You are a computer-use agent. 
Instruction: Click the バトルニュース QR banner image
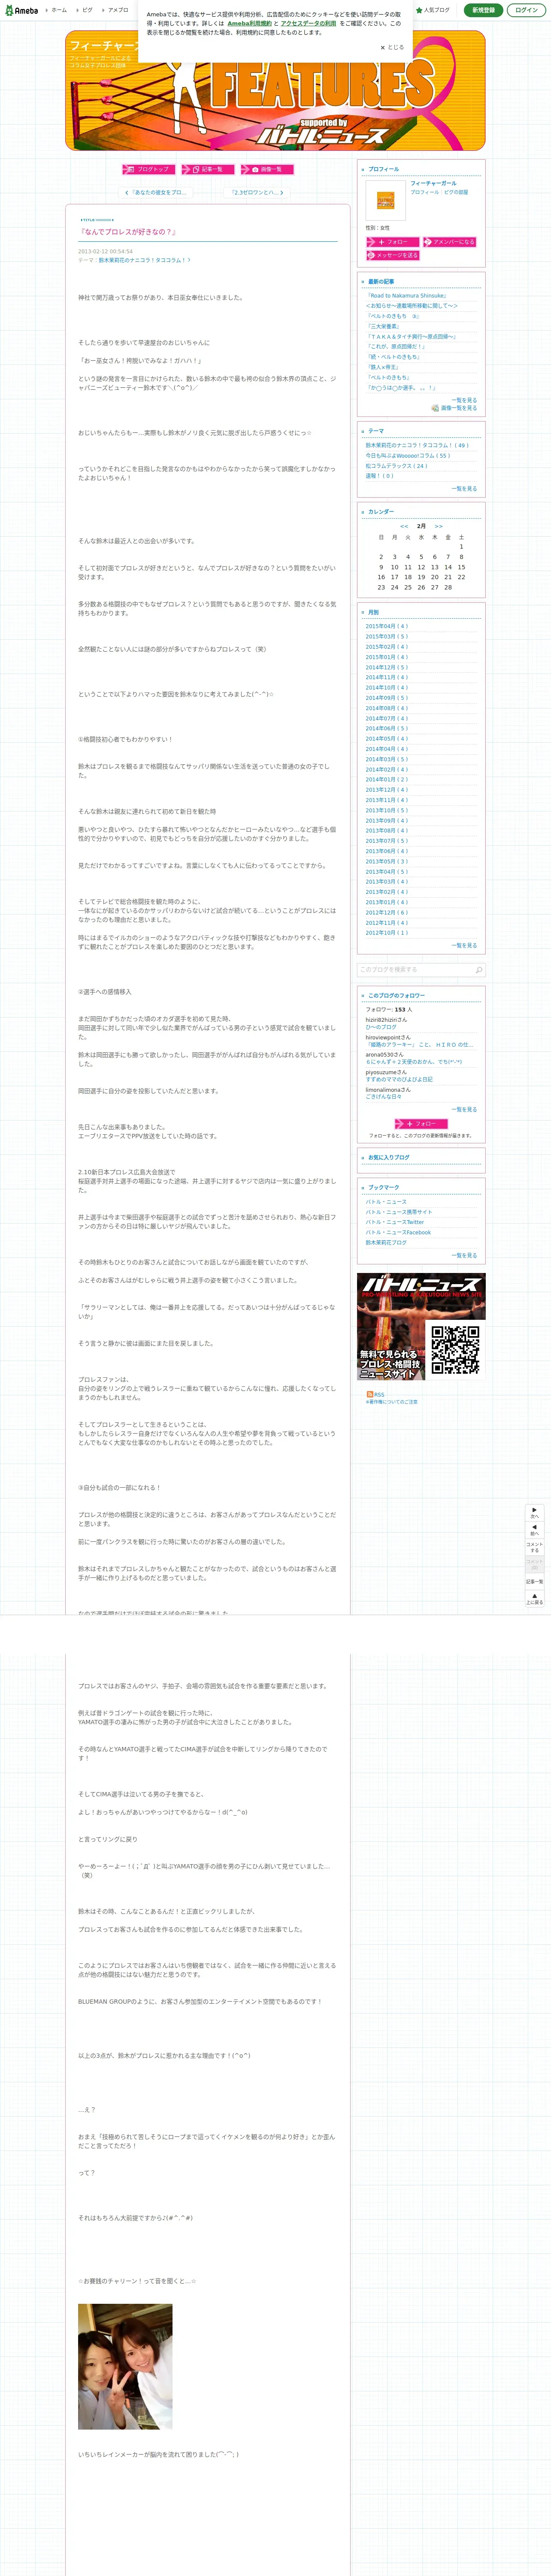point(421,1327)
